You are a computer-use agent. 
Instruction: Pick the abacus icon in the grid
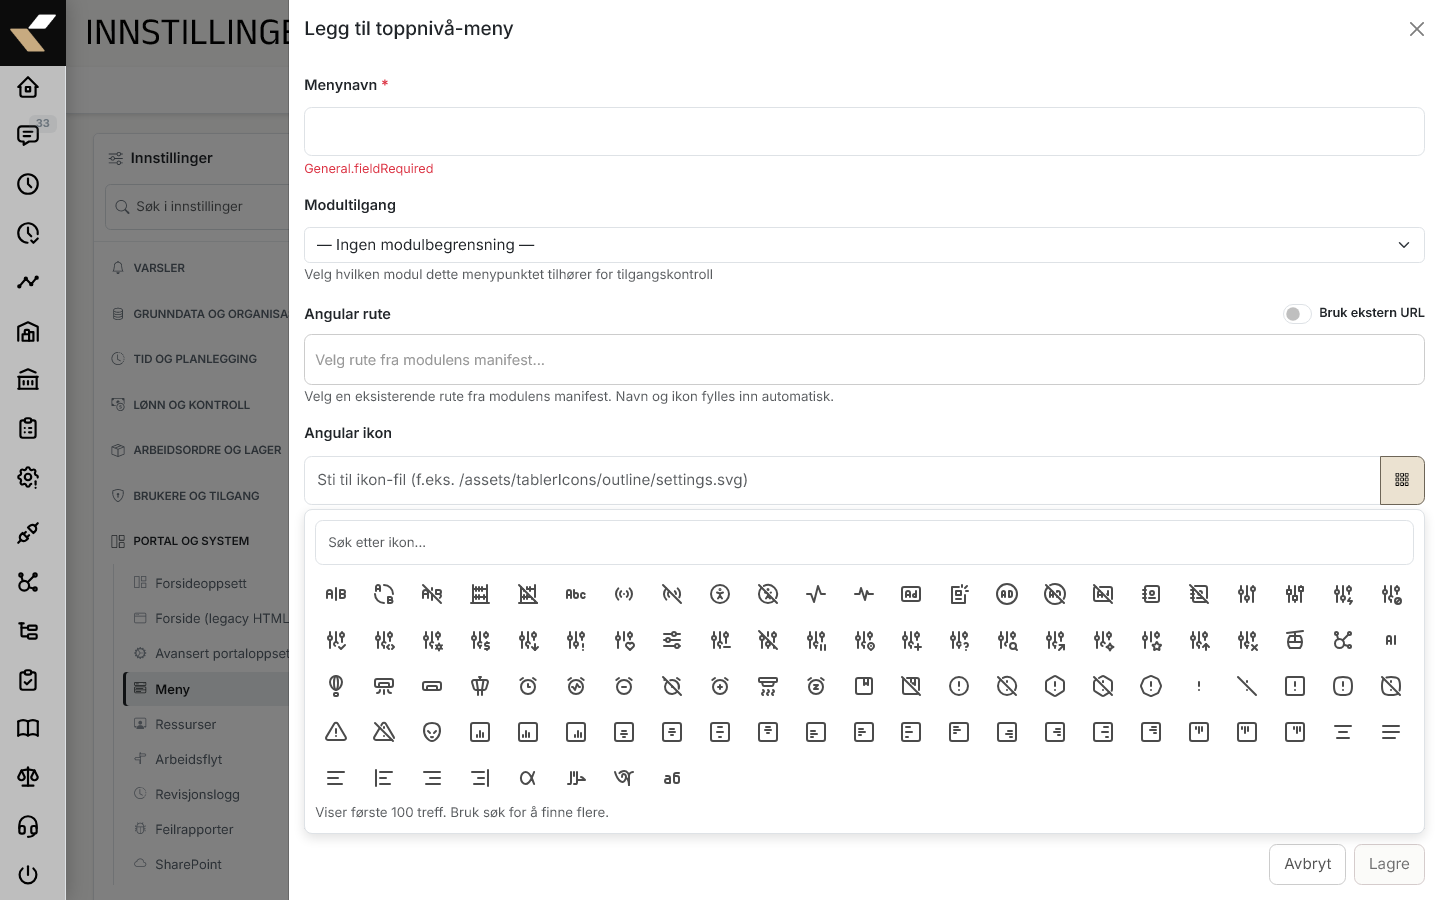click(480, 594)
